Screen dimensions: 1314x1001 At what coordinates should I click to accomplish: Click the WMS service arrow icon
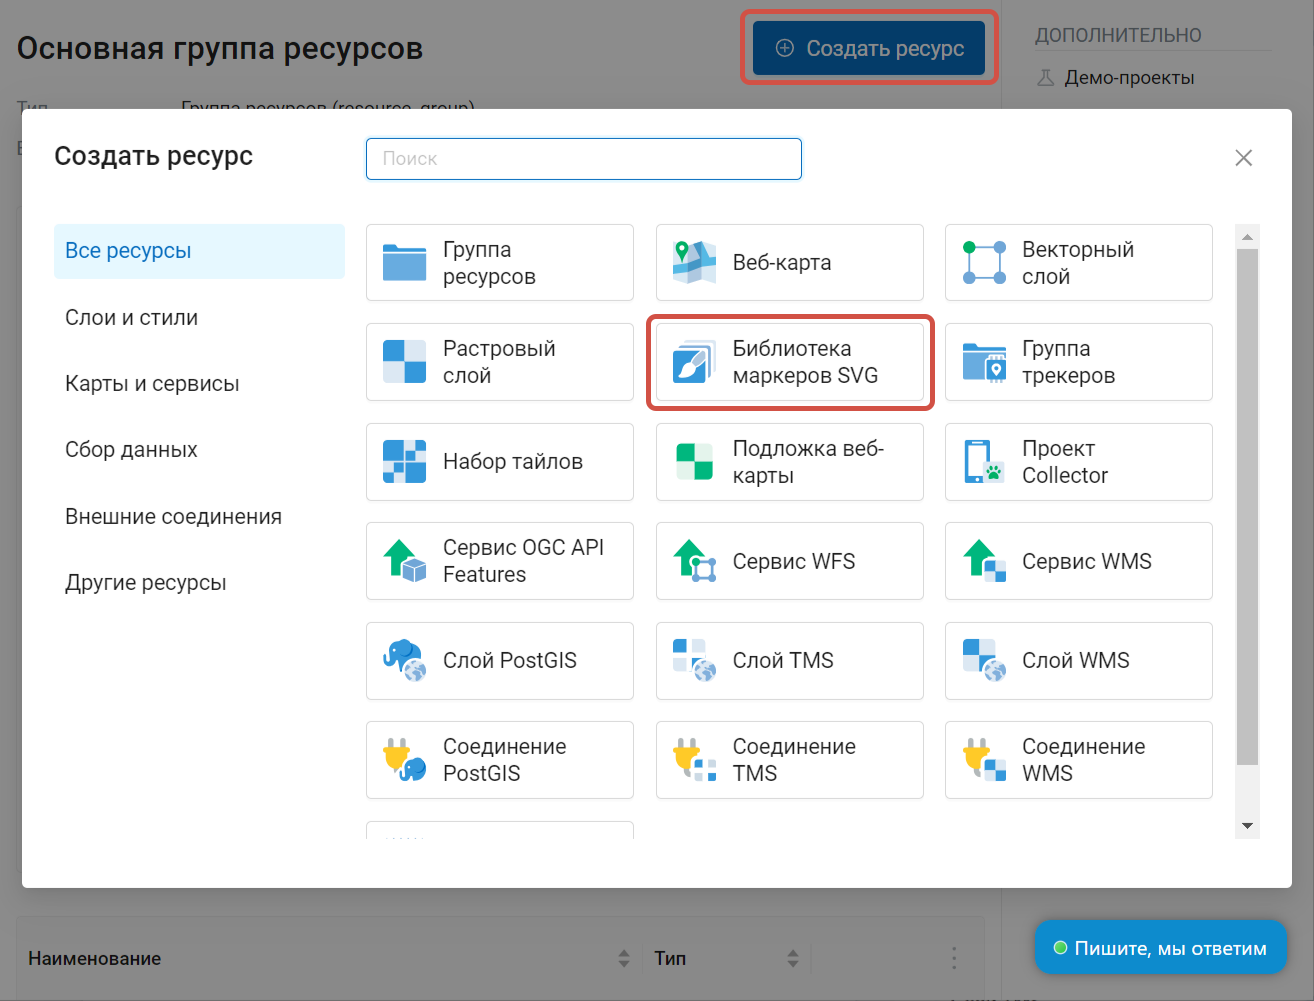tap(984, 561)
